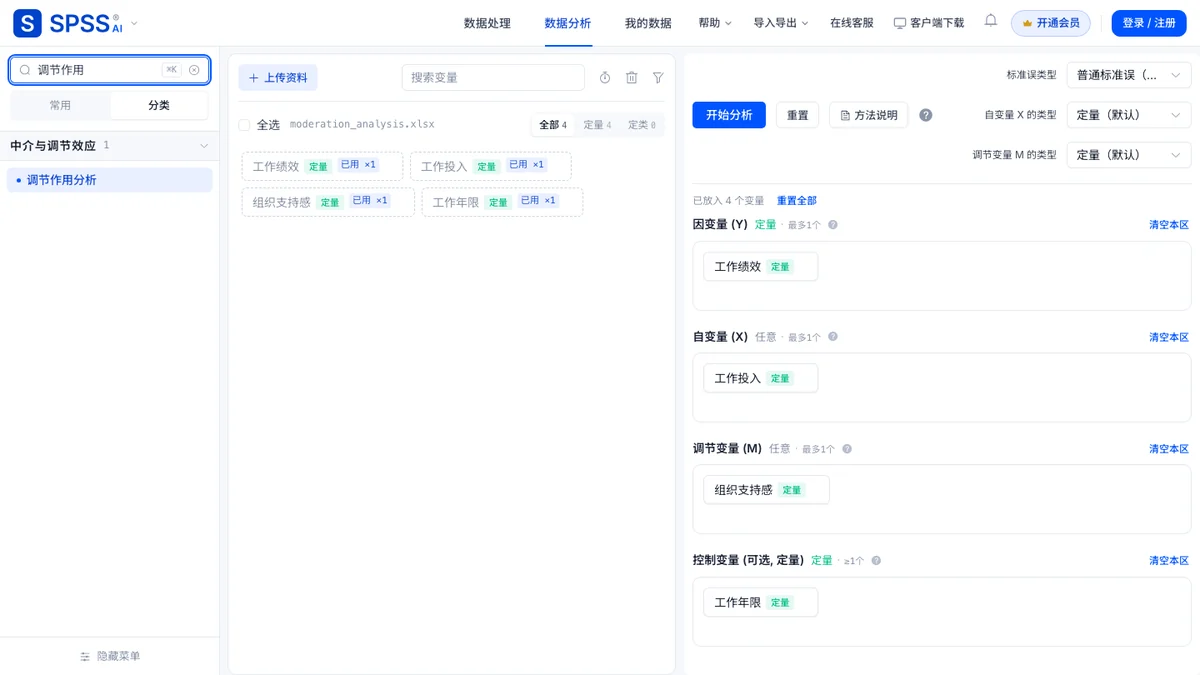Click 清空本区 for 自变量 (X)

[1169, 337]
